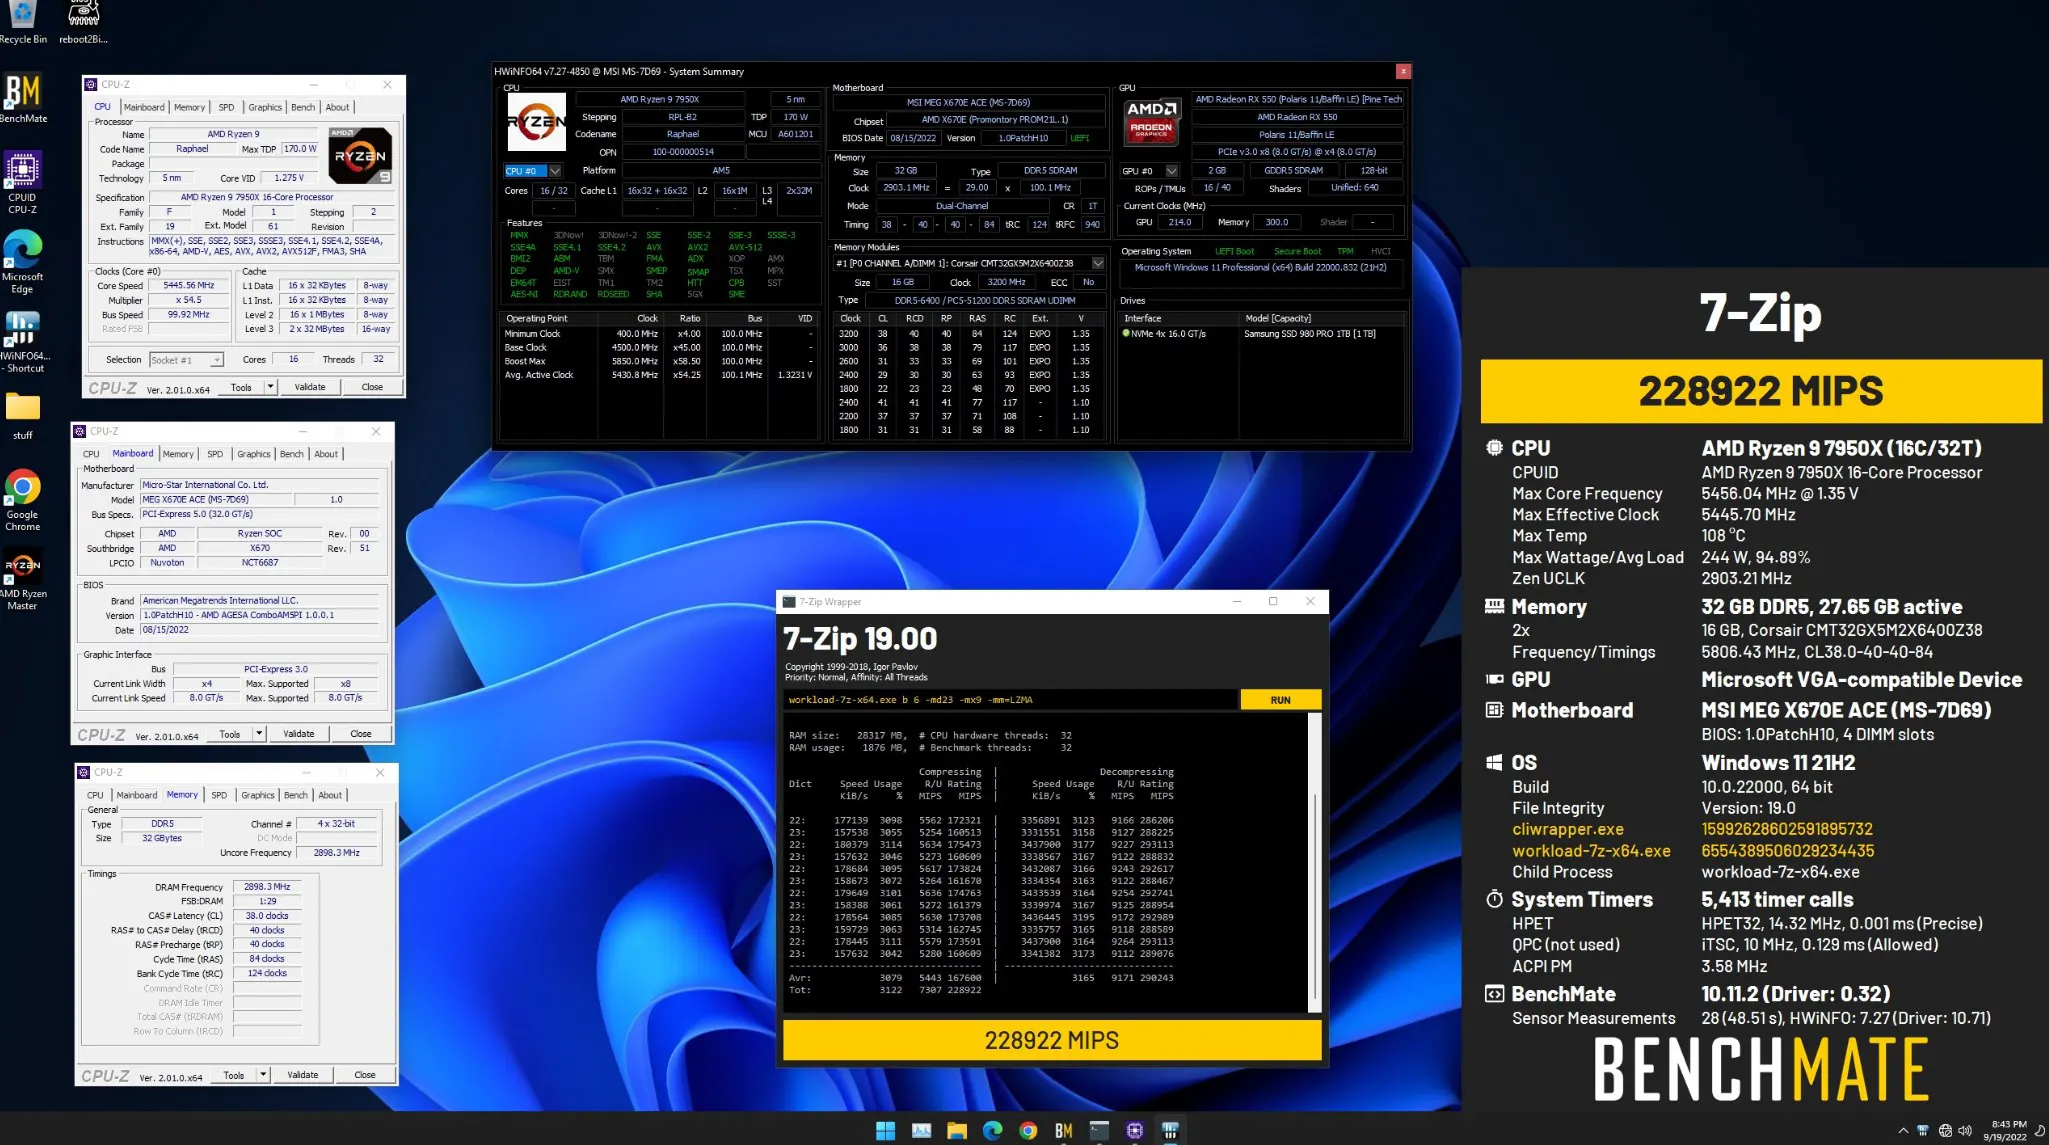Open the Tools arrow in the top CPU-Z window
The image size is (2049, 1145).
click(x=270, y=387)
